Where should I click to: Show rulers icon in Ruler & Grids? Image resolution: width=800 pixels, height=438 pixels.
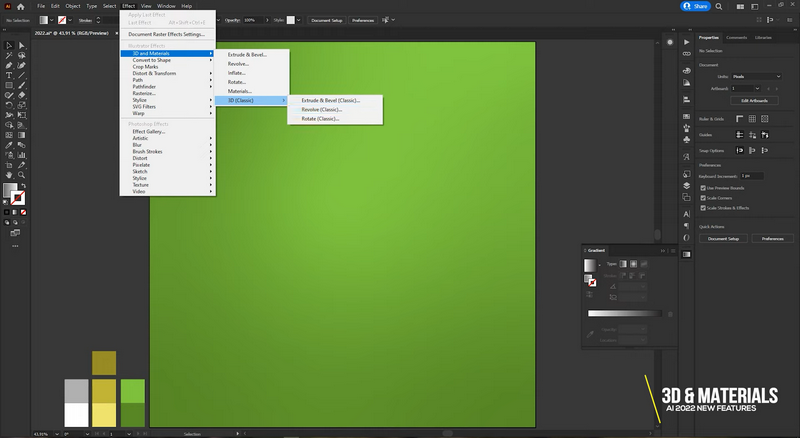click(739, 119)
